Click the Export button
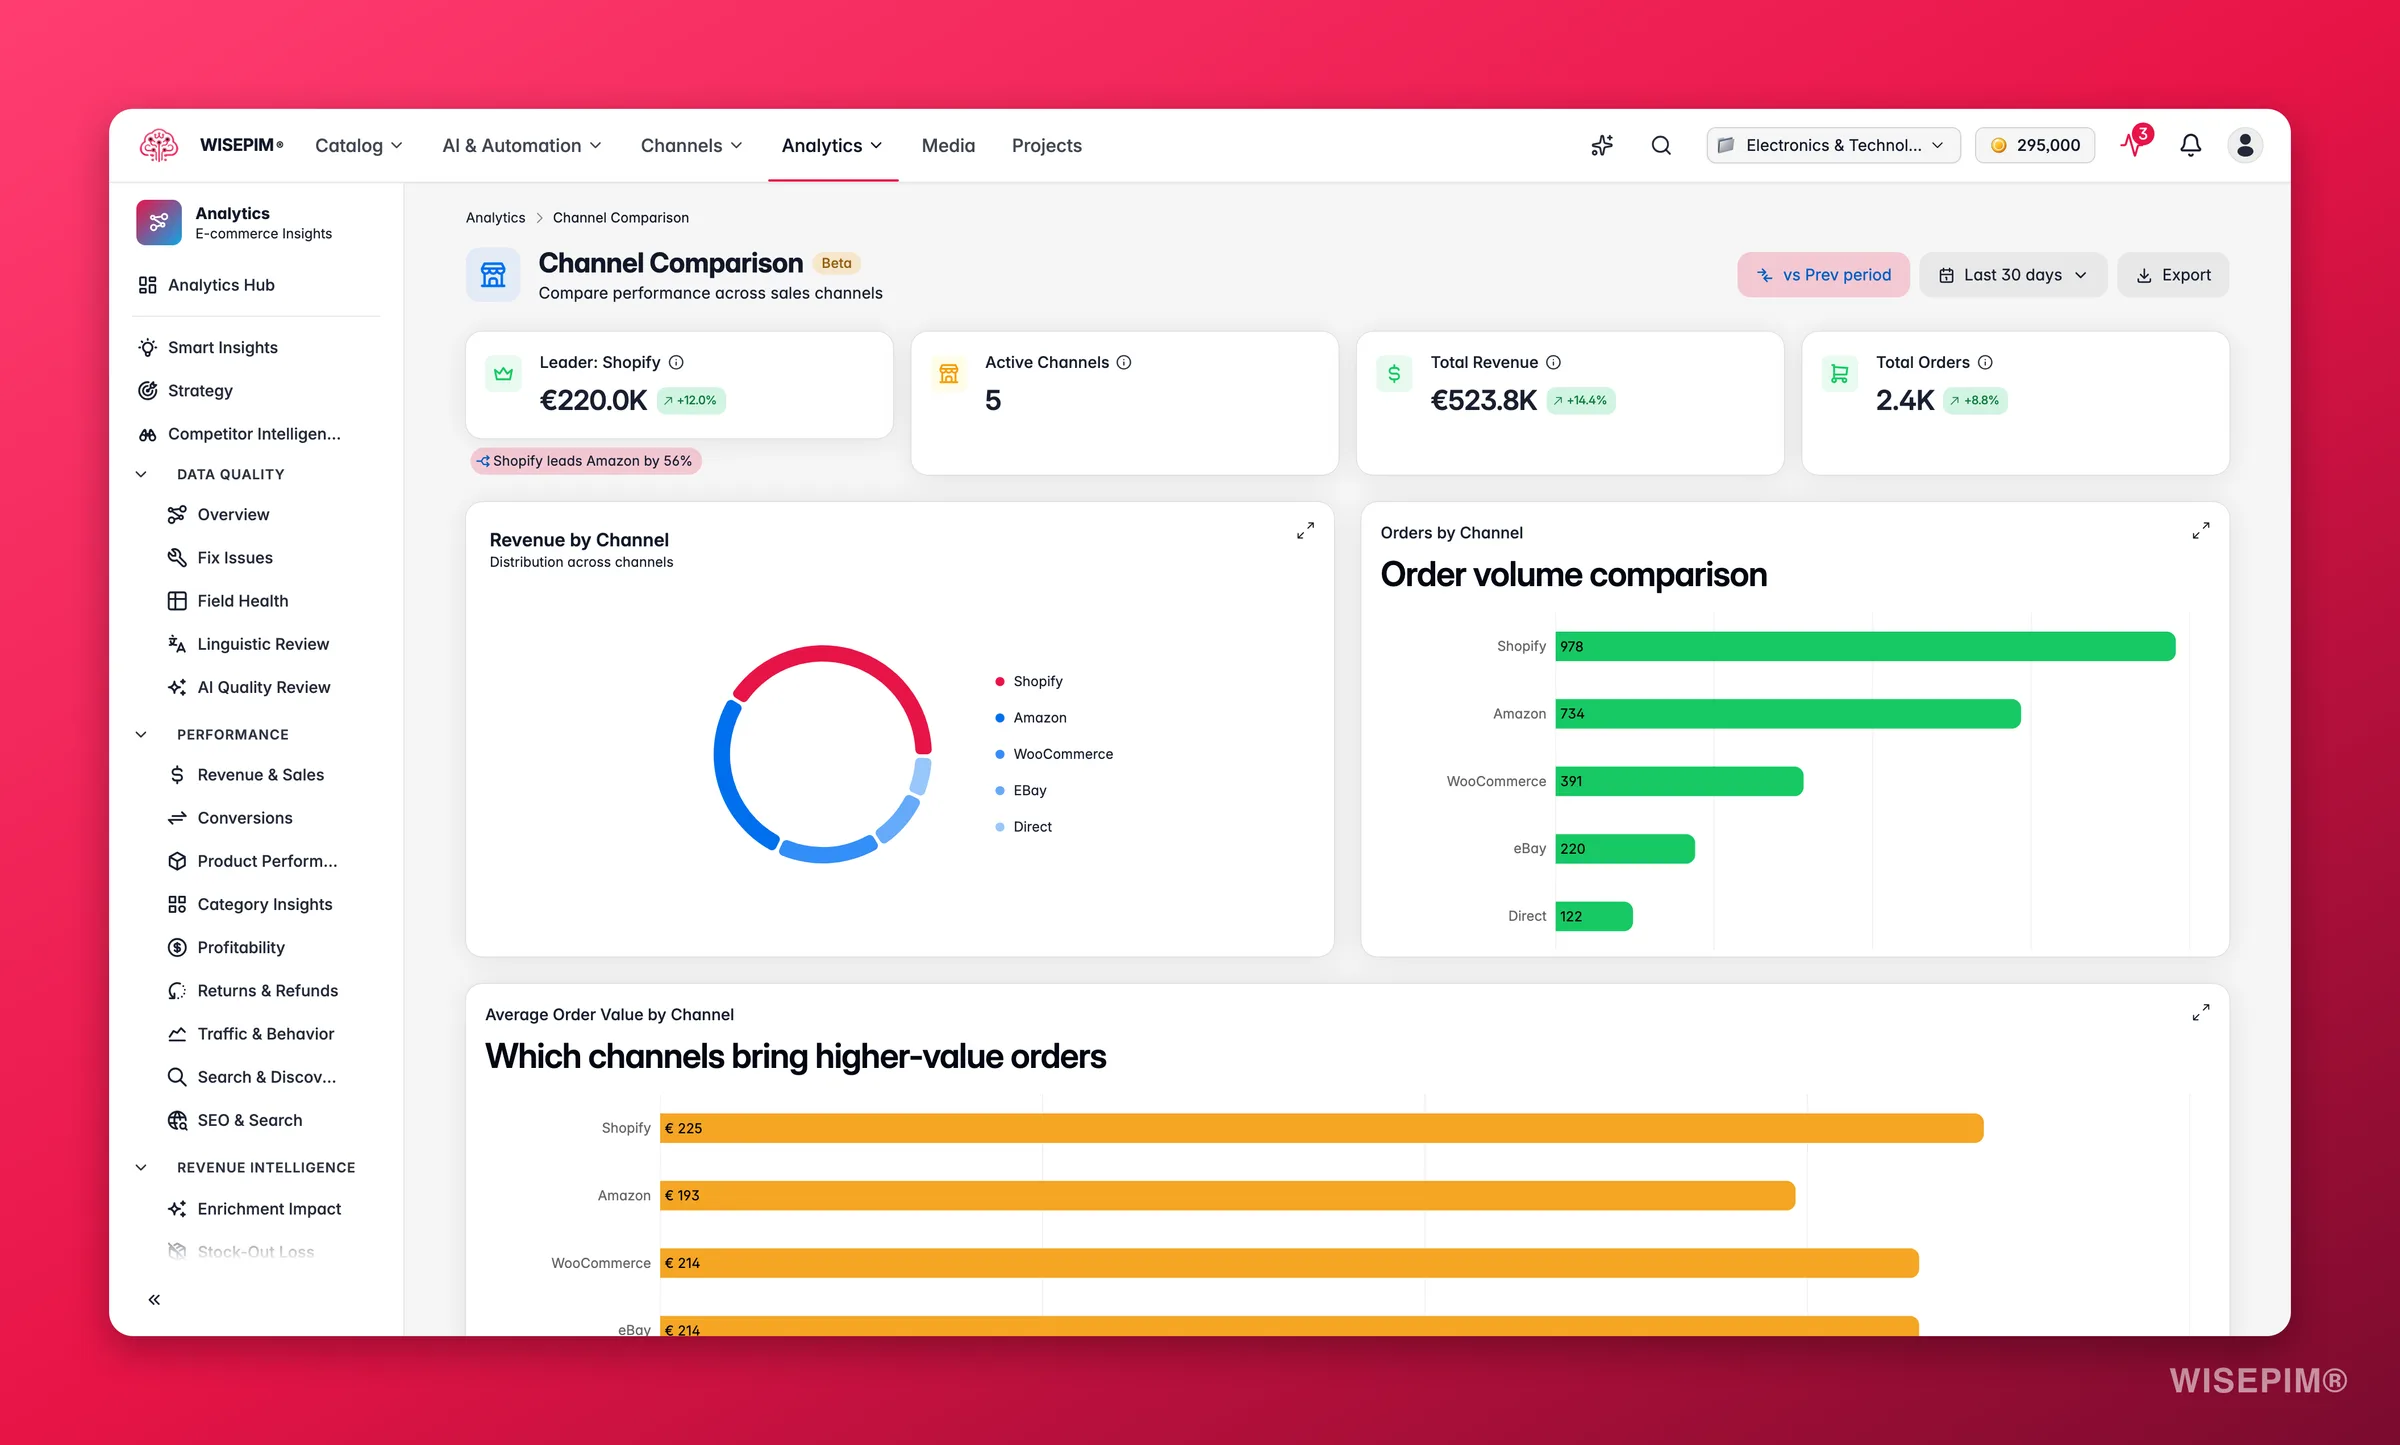Image resolution: width=2400 pixels, height=1445 pixels. pyautogui.click(x=2173, y=275)
